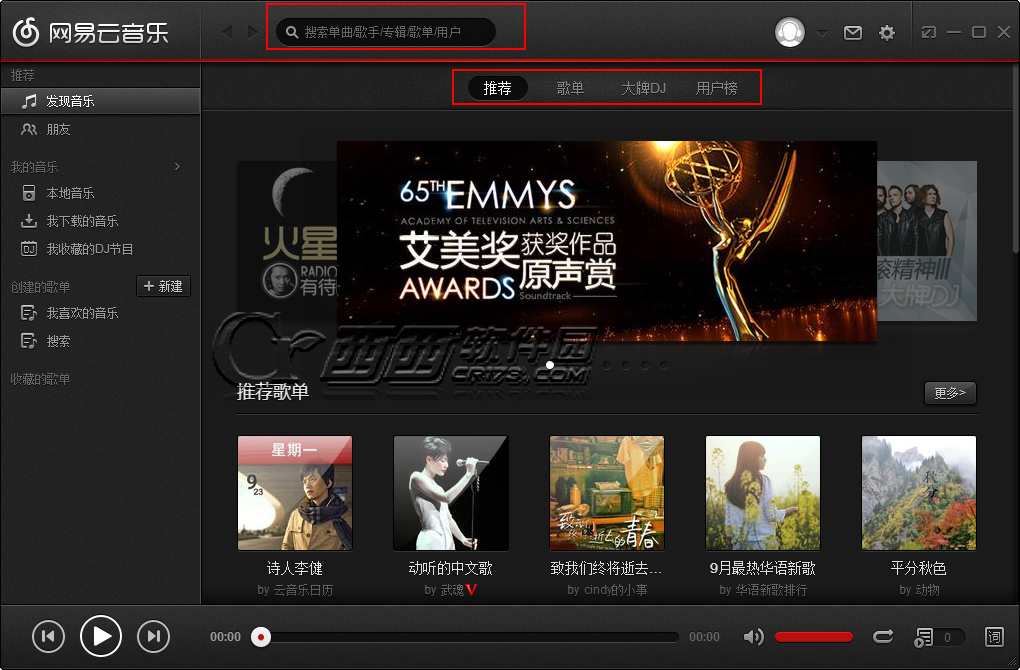Switch to the 大牌DJ tab
Viewport: 1020px width, 670px height.
point(643,88)
